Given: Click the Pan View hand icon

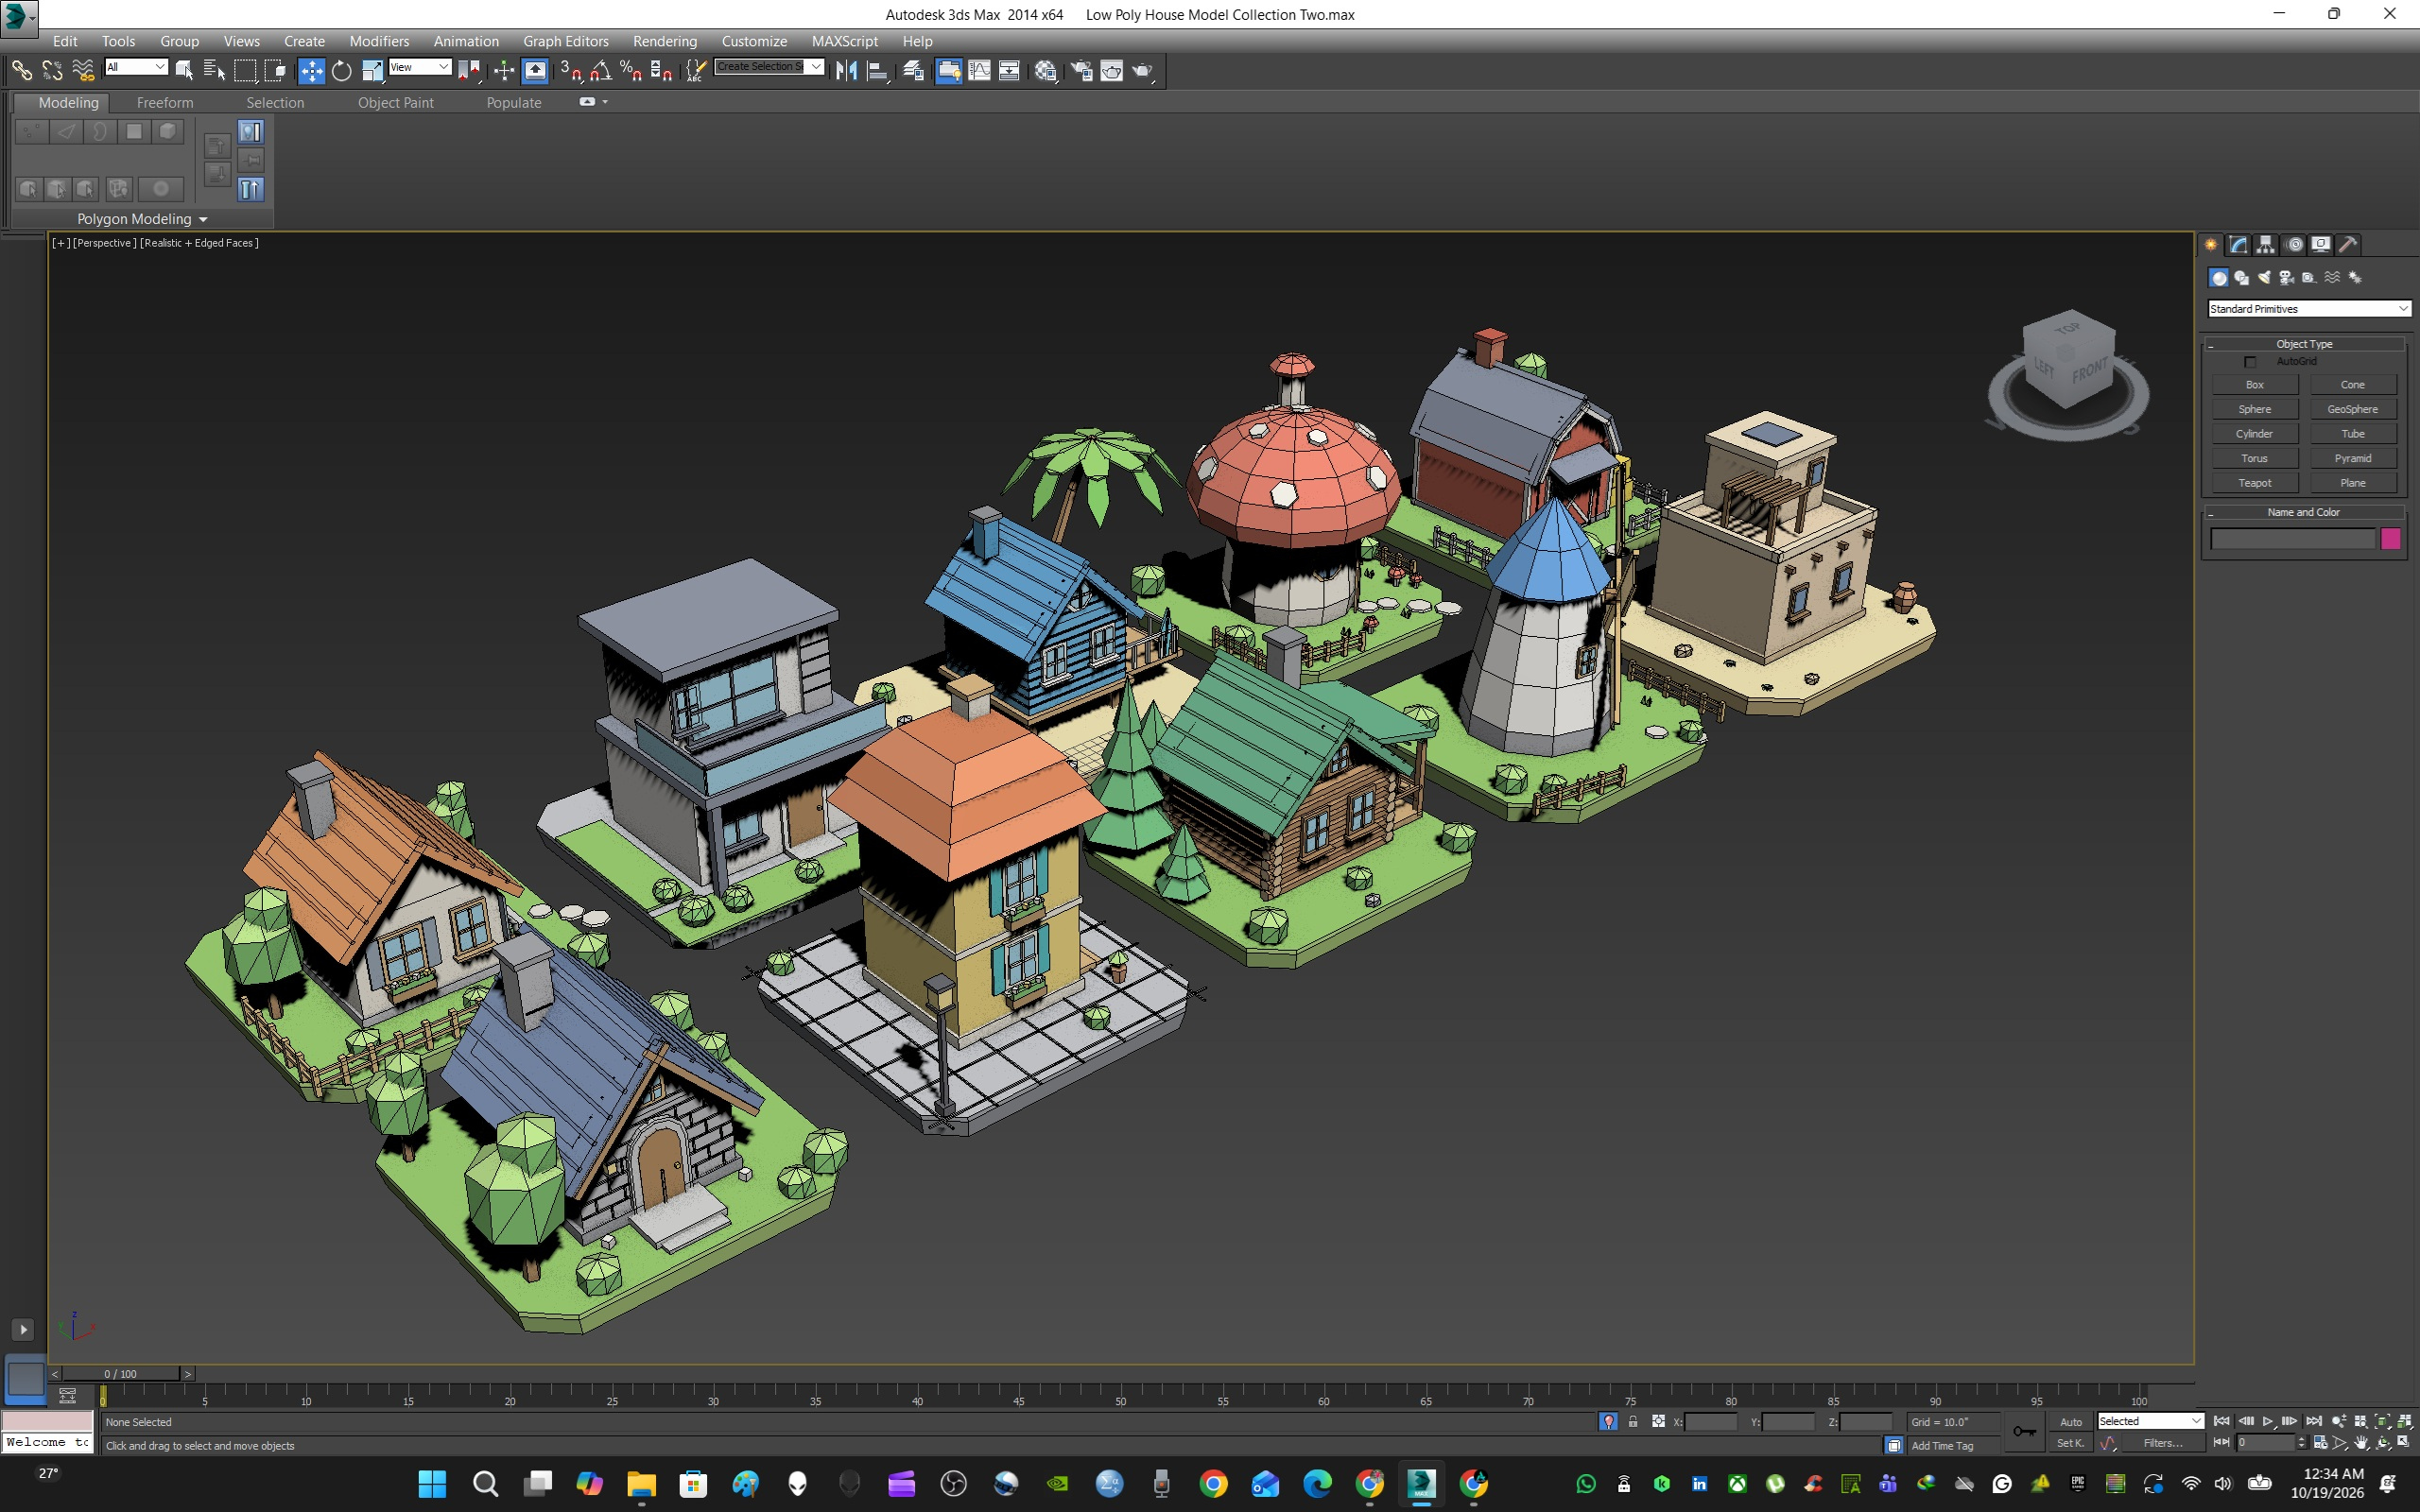Looking at the screenshot, I should 2362,1442.
